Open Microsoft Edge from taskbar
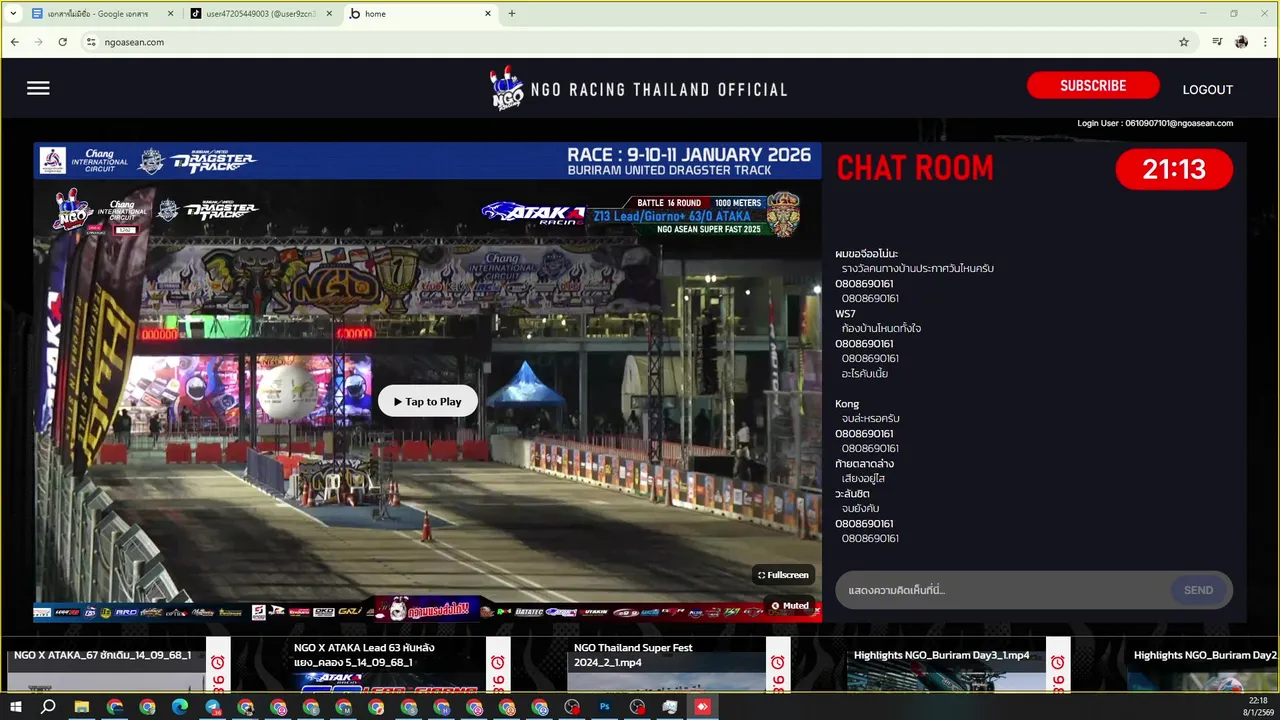This screenshot has height=720, width=1280. (x=180, y=707)
